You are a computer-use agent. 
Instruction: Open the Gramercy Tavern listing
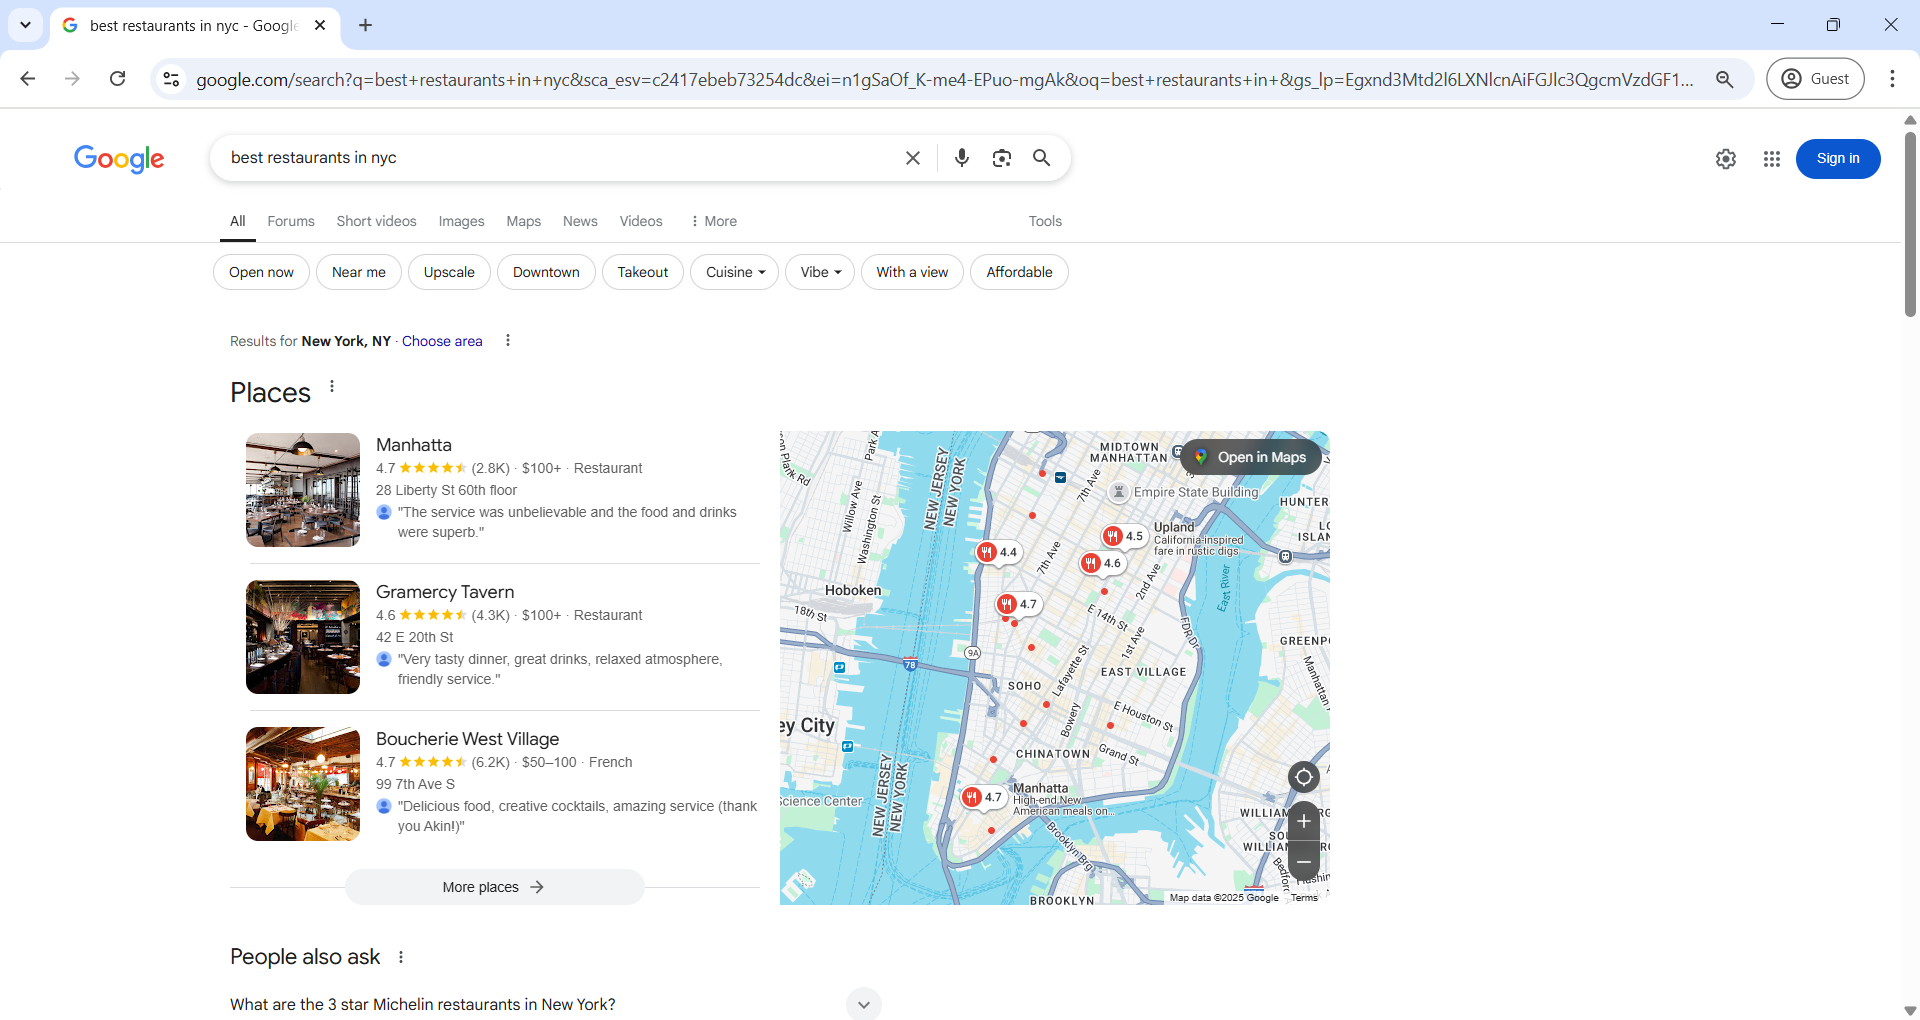(x=445, y=592)
